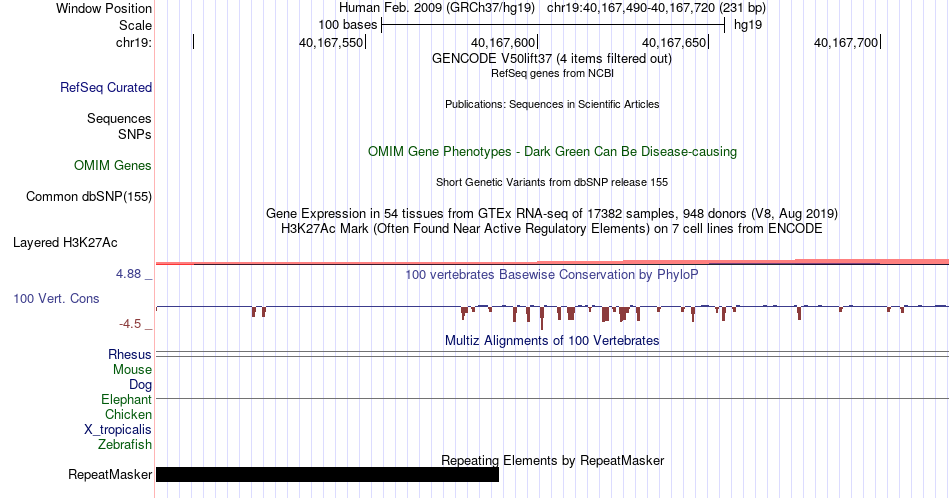
Task: Click the RepeatMasker track label
Action: point(110,474)
